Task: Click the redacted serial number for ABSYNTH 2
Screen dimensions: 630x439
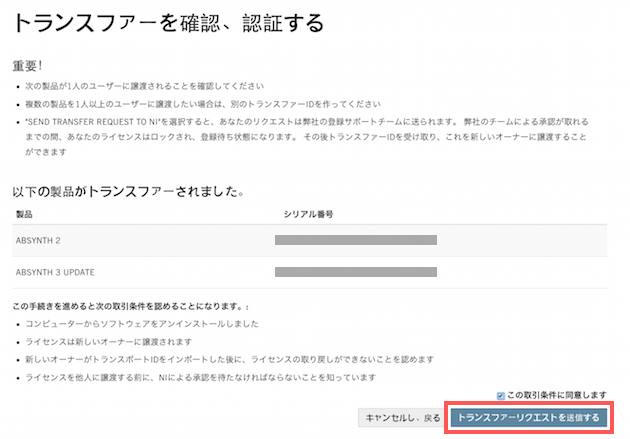Action: 356,240
